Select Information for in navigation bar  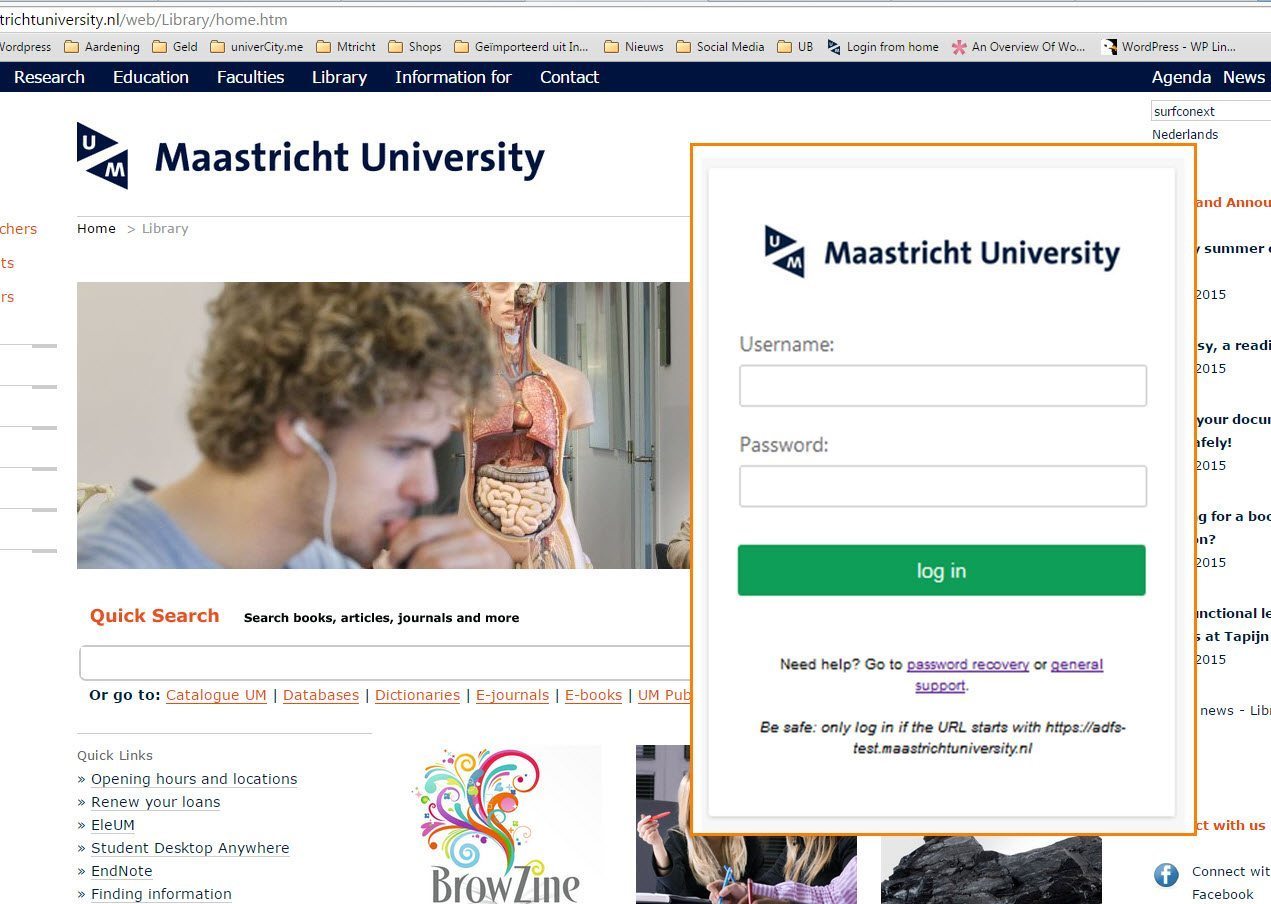pyautogui.click(x=453, y=77)
